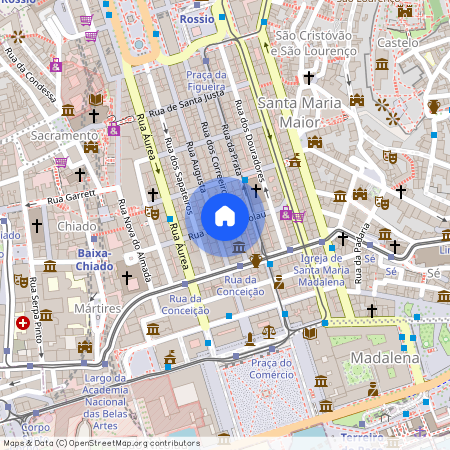This screenshot has height=450, width=450.
Task: Click the shopping cart icon near Sacramento
Action: pyautogui.click(x=61, y=162)
